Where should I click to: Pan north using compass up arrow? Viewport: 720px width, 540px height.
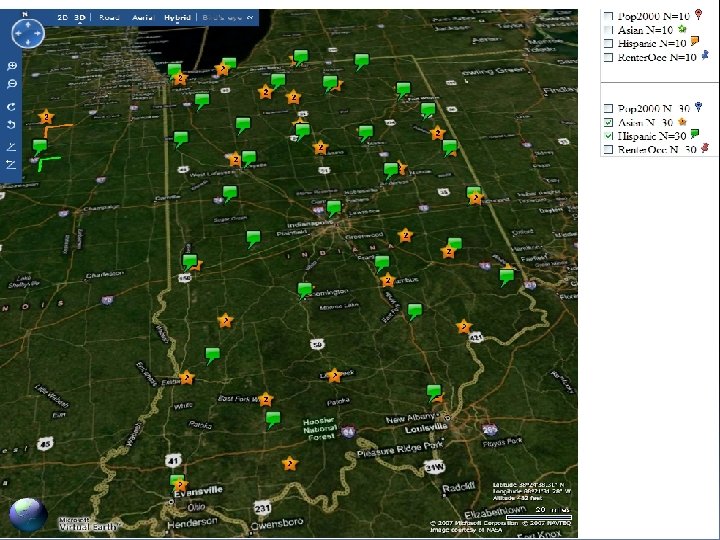(28, 24)
